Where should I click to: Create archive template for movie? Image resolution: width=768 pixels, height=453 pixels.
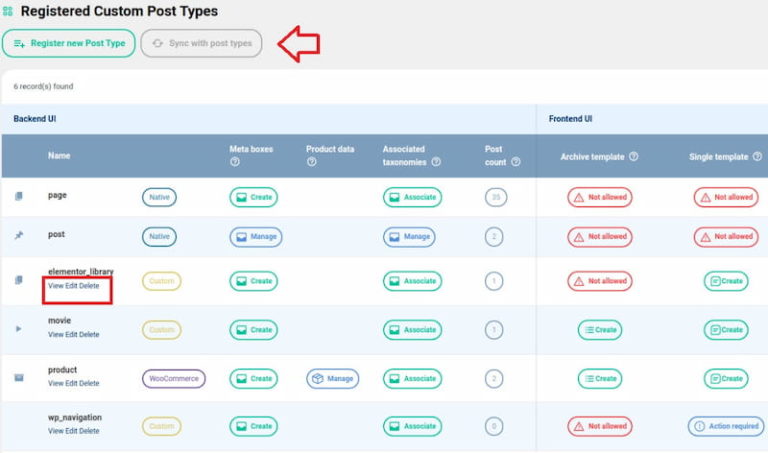tap(600, 330)
